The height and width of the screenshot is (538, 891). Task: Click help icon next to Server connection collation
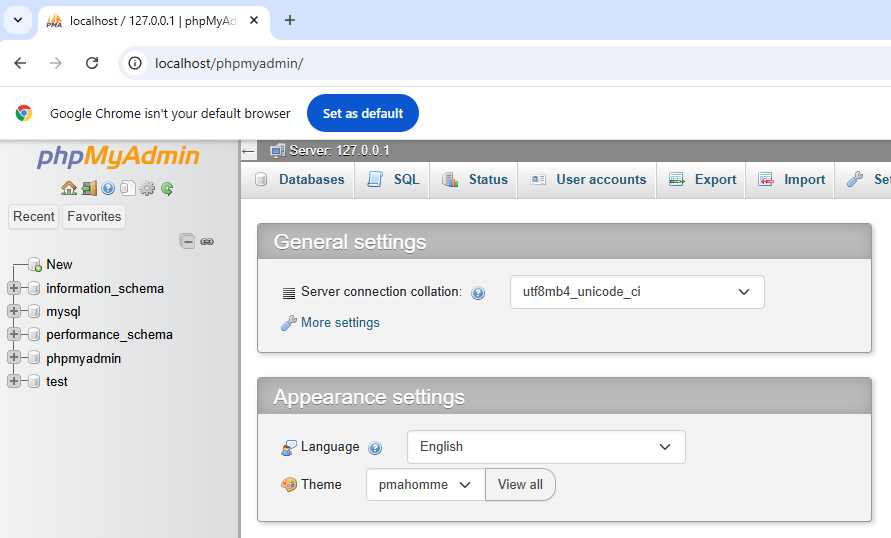point(478,293)
